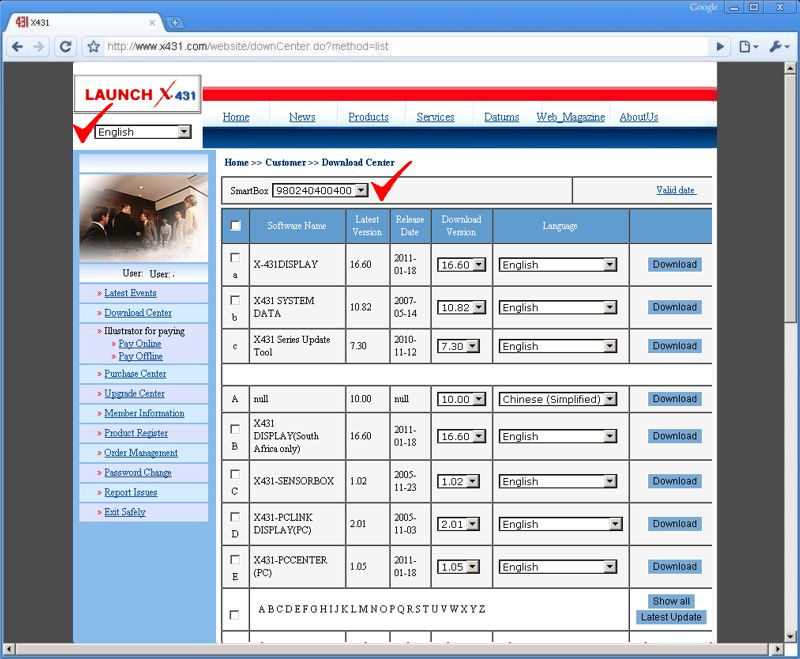The height and width of the screenshot is (659, 800).
Task: Open download version dropdown for X431-SENSORBOX
Action: click(458, 481)
